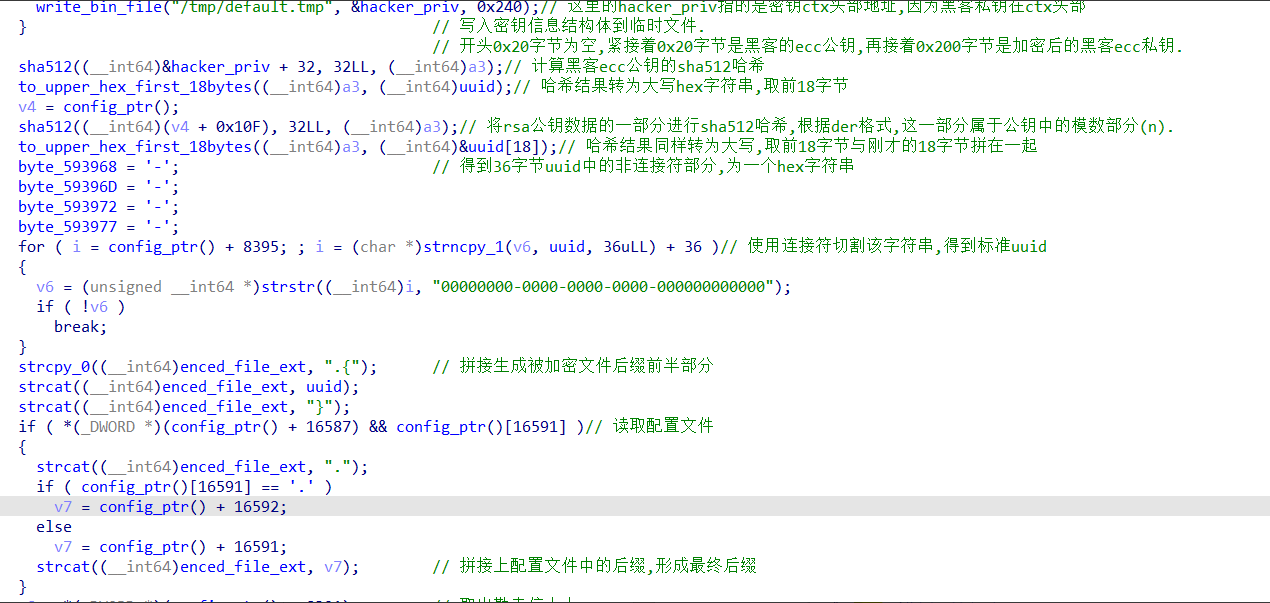Select the byte_593972 variable
The height and width of the screenshot is (603, 1270).
(x=67, y=207)
